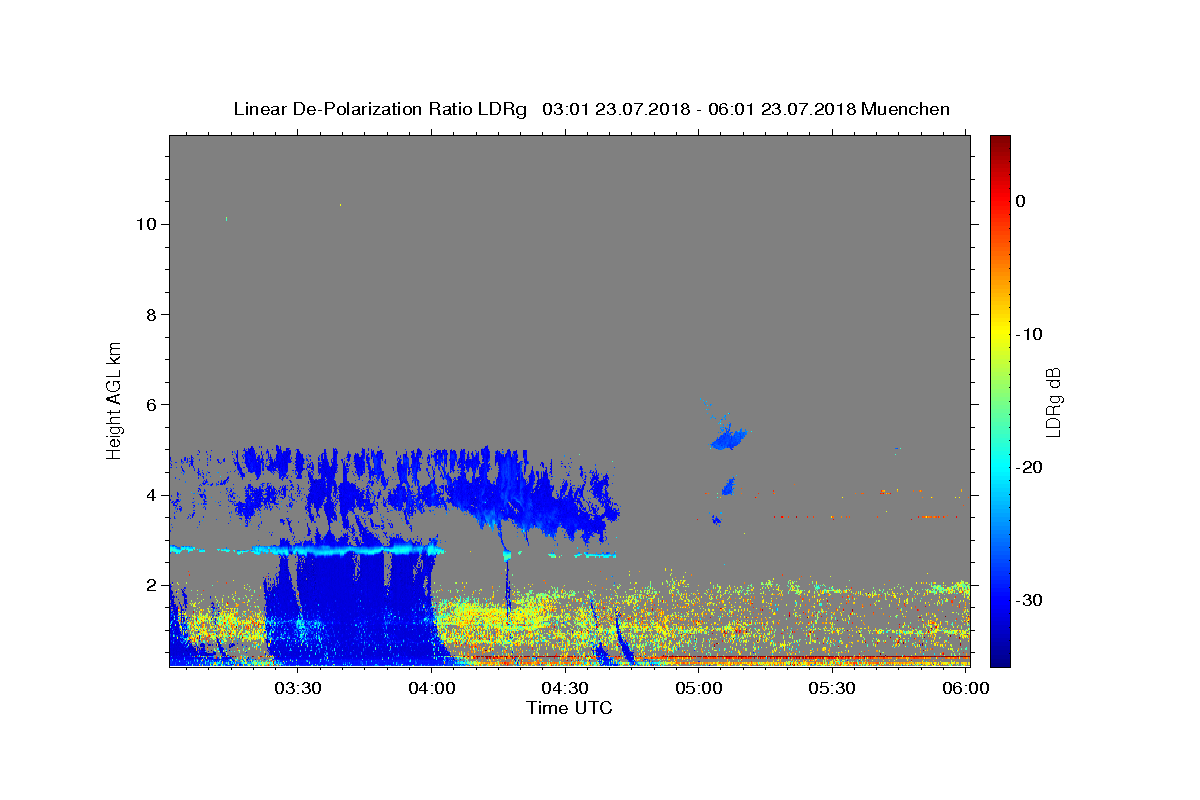Click the 04:30 time tick label

[x=565, y=688]
